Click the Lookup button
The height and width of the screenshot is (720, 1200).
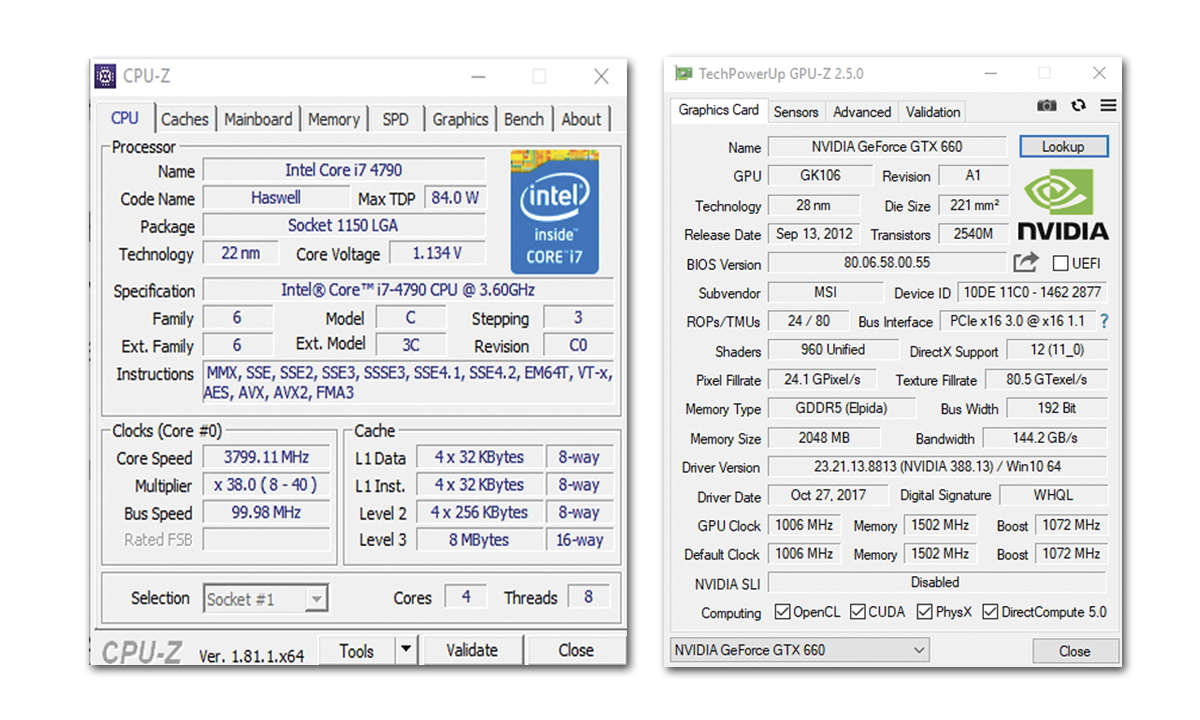[1063, 146]
